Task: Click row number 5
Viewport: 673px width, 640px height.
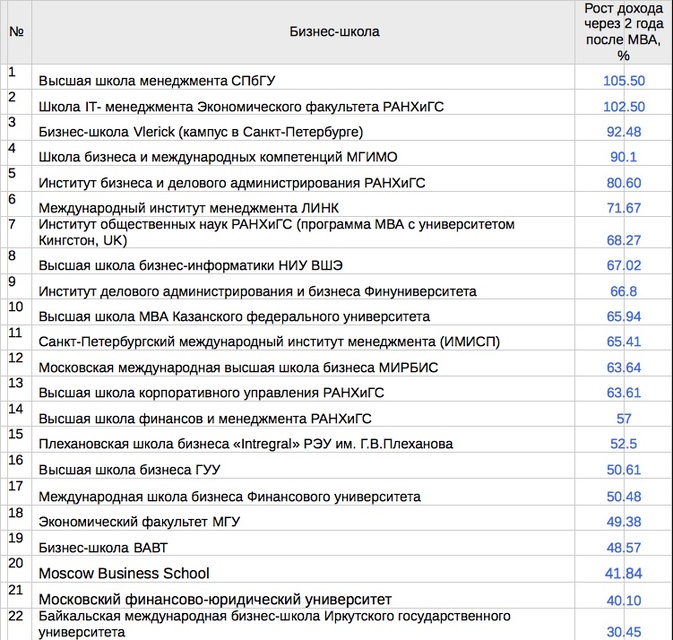Action: coord(12,173)
